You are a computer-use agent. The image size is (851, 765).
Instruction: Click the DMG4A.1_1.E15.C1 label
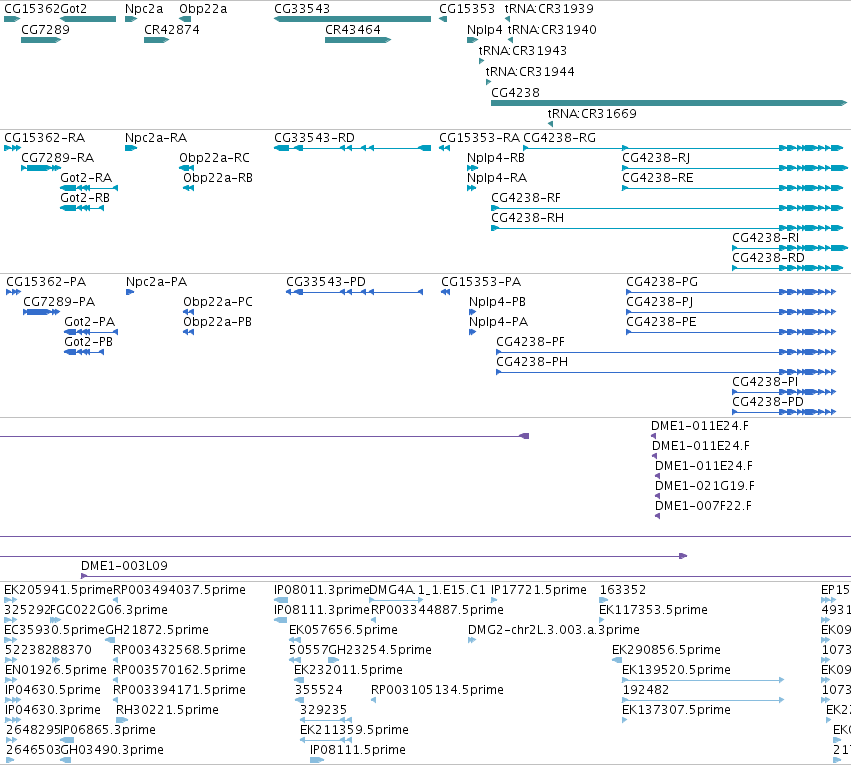pos(427,590)
